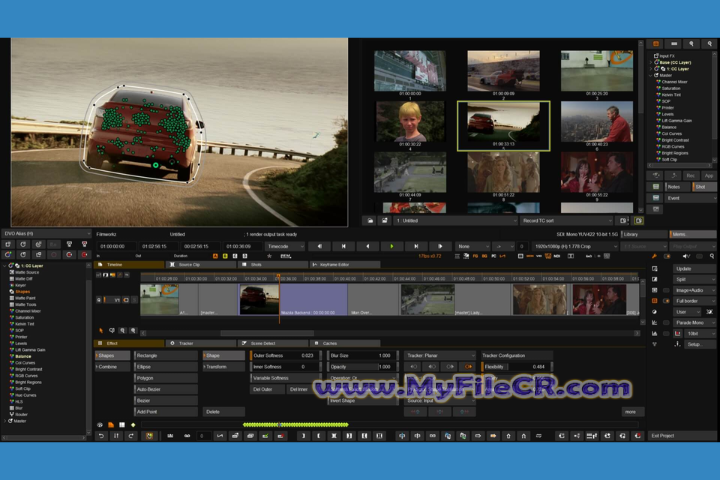Click the orange wrench icon on right panel

pos(654,256)
